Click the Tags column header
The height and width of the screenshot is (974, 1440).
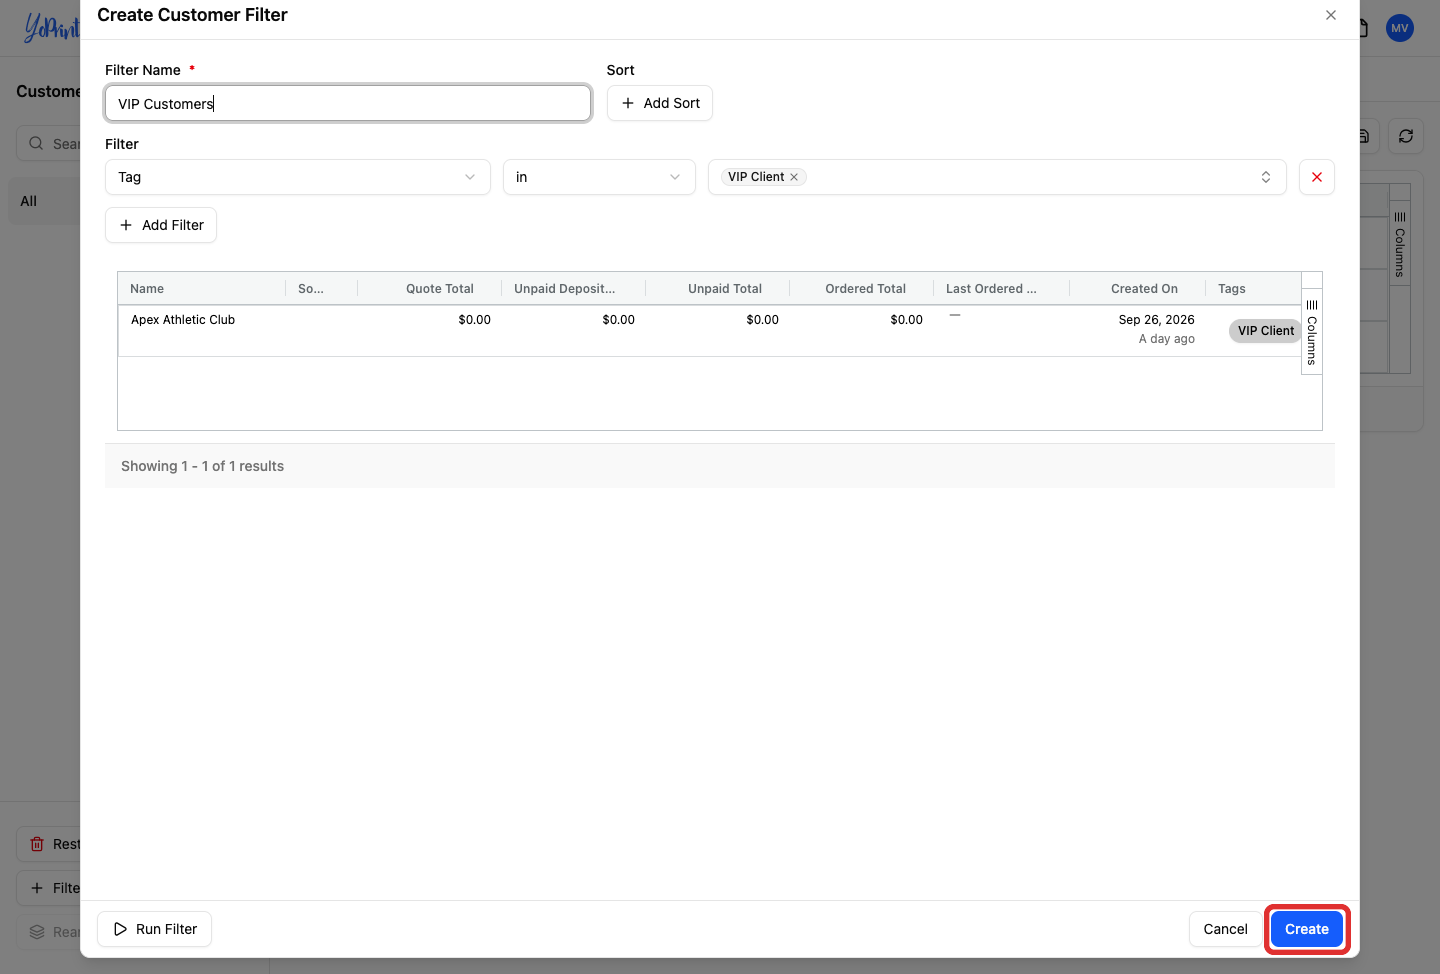pyautogui.click(x=1232, y=289)
